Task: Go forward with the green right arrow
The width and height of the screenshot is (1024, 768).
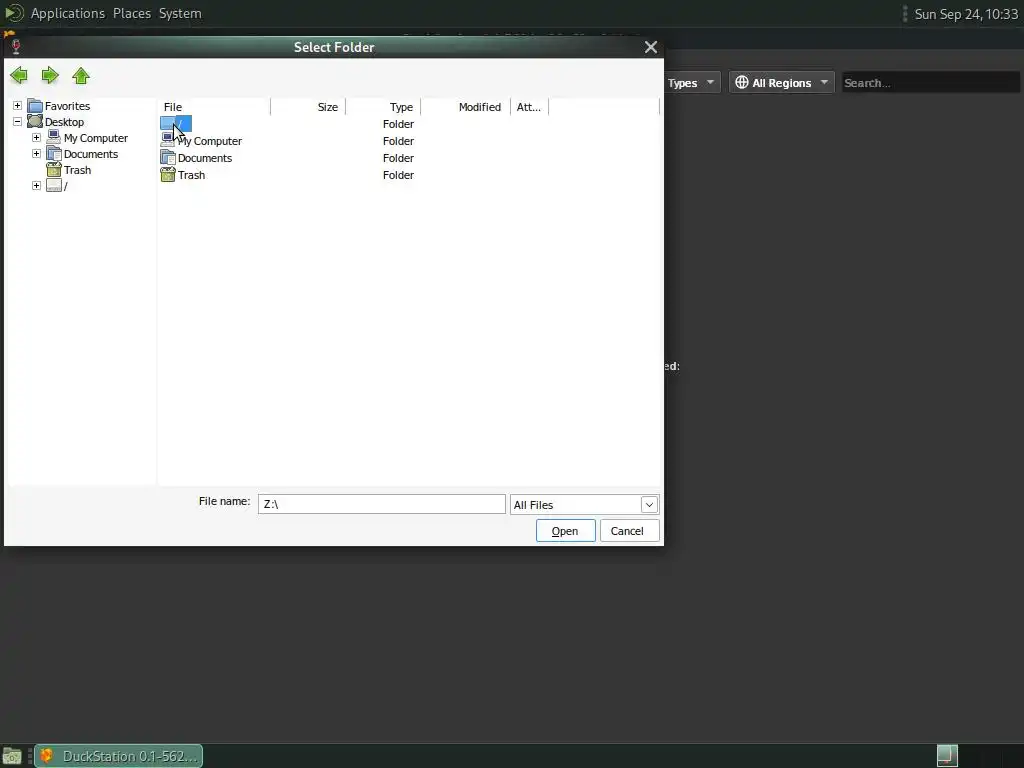Action: tap(50, 76)
